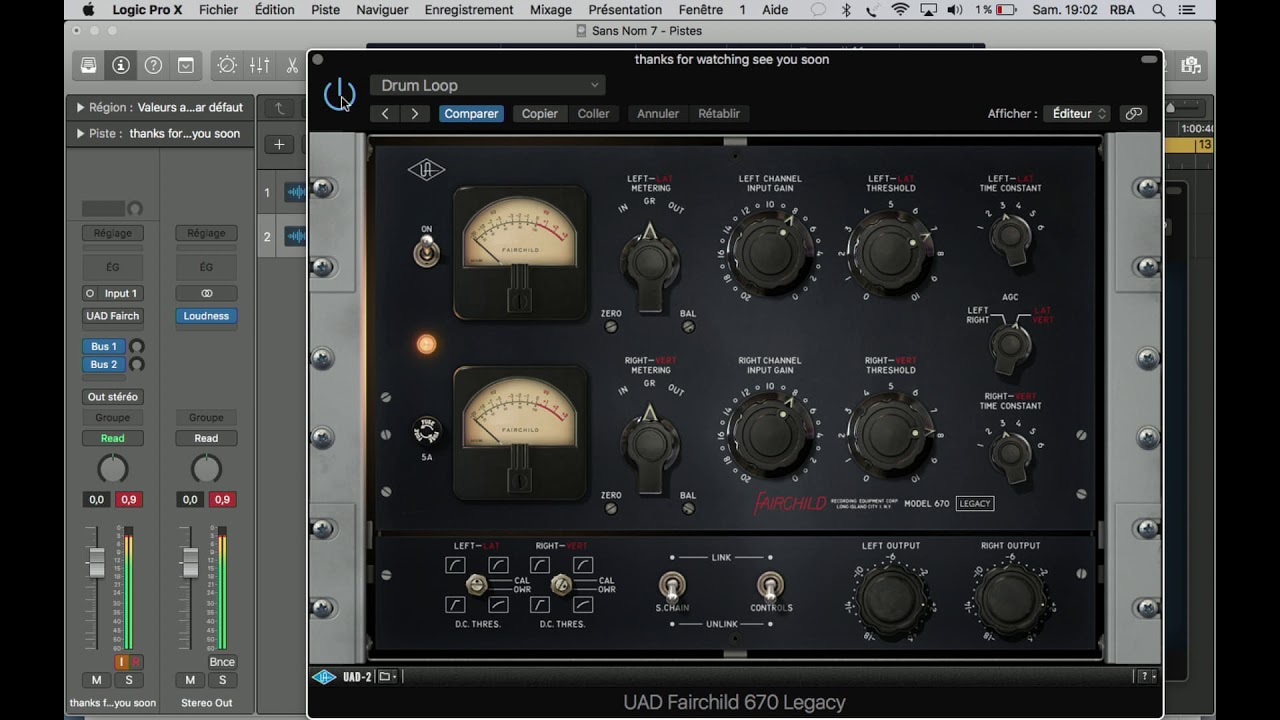Mute the Stereo Out channel
This screenshot has height=720, width=1280.
click(x=190, y=680)
